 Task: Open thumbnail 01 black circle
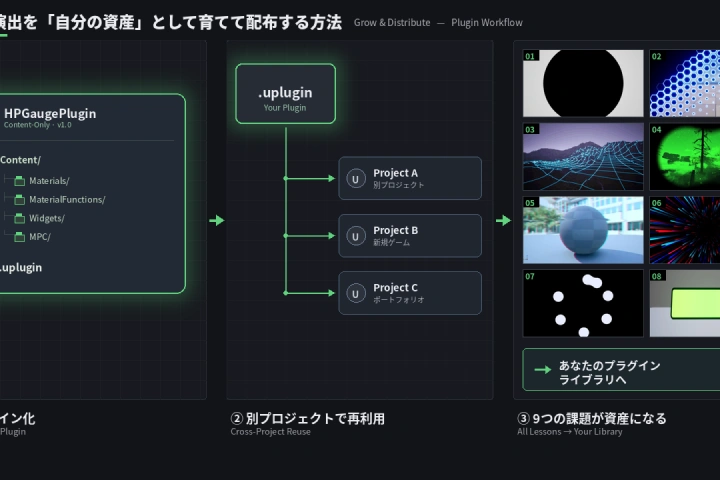click(x=583, y=83)
